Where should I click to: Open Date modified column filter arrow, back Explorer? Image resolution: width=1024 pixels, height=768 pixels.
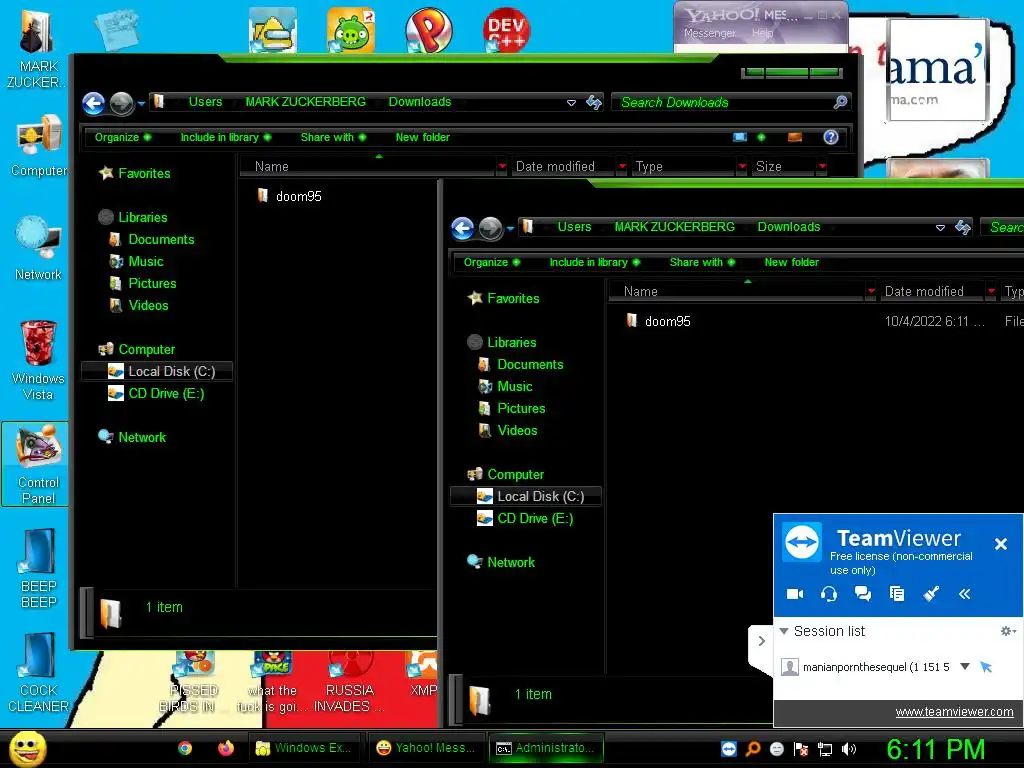tap(622, 167)
